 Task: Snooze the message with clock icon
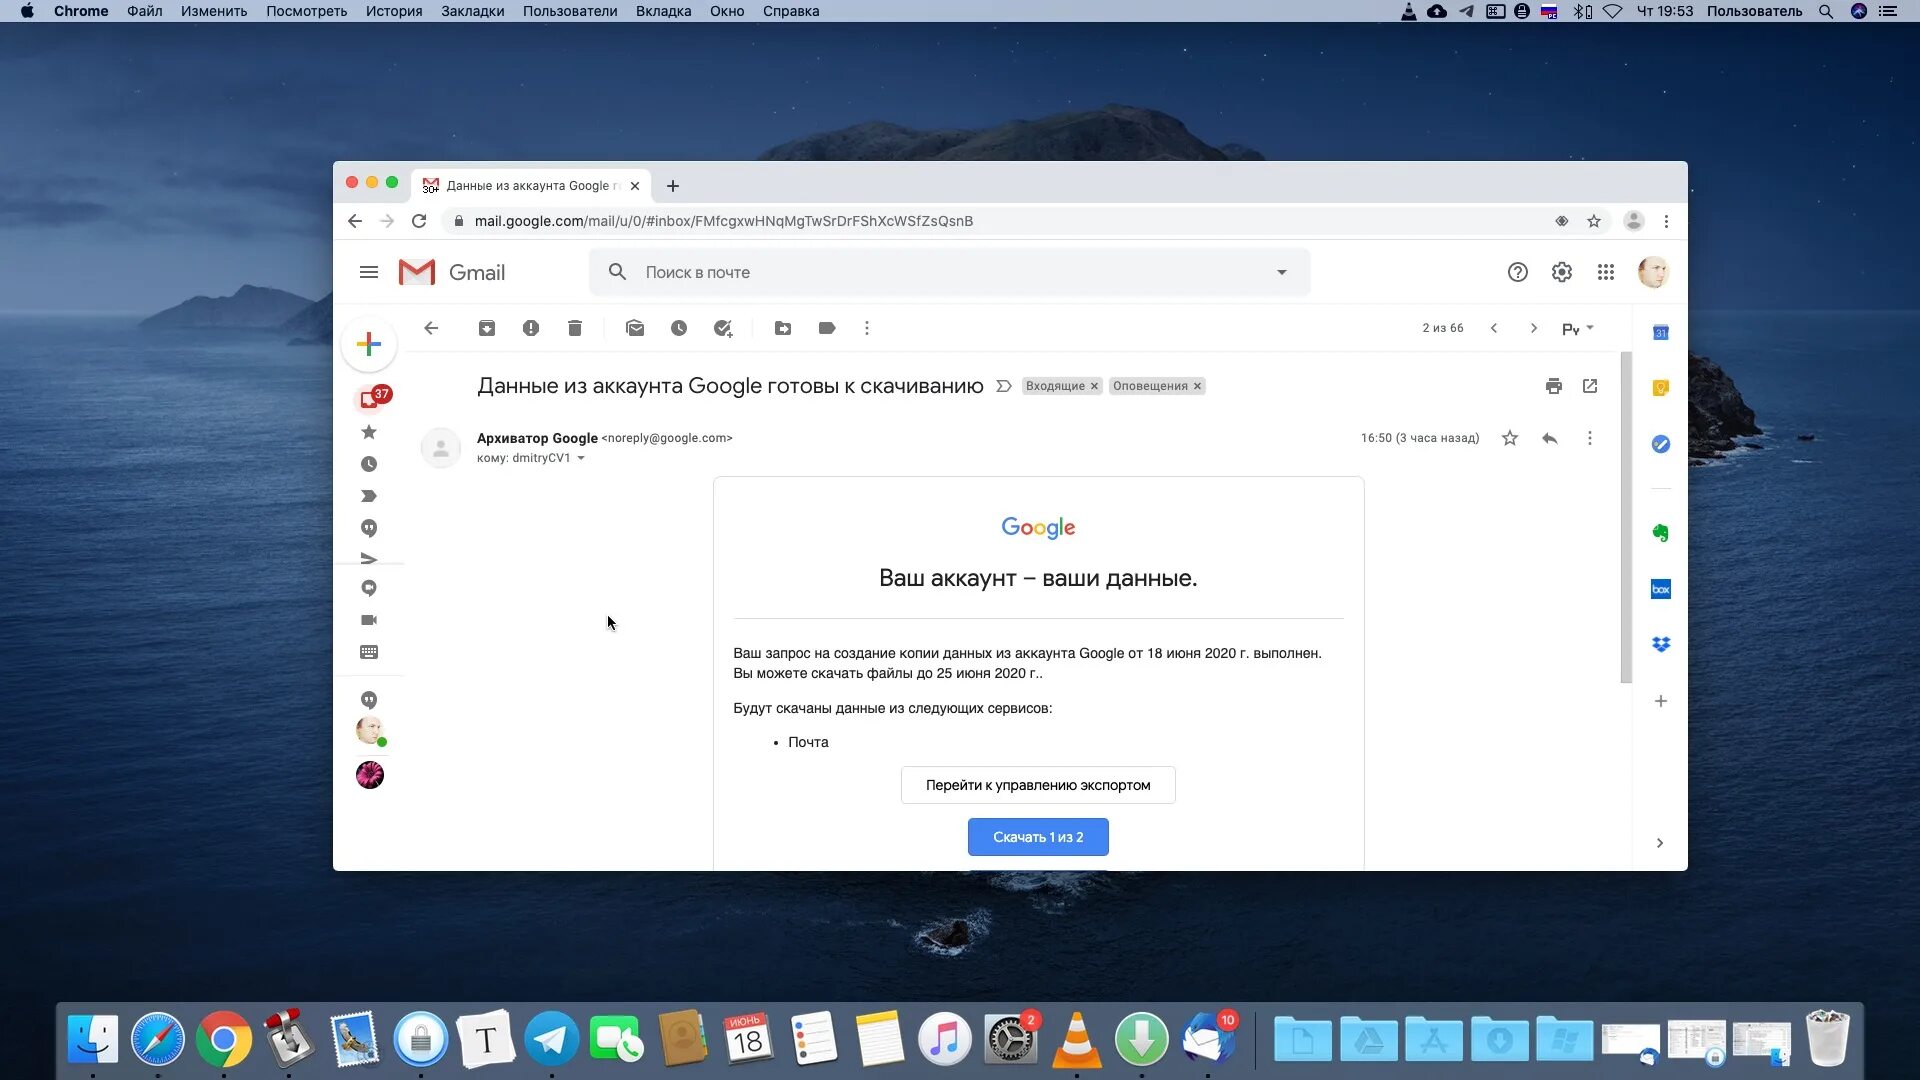(679, 328)
